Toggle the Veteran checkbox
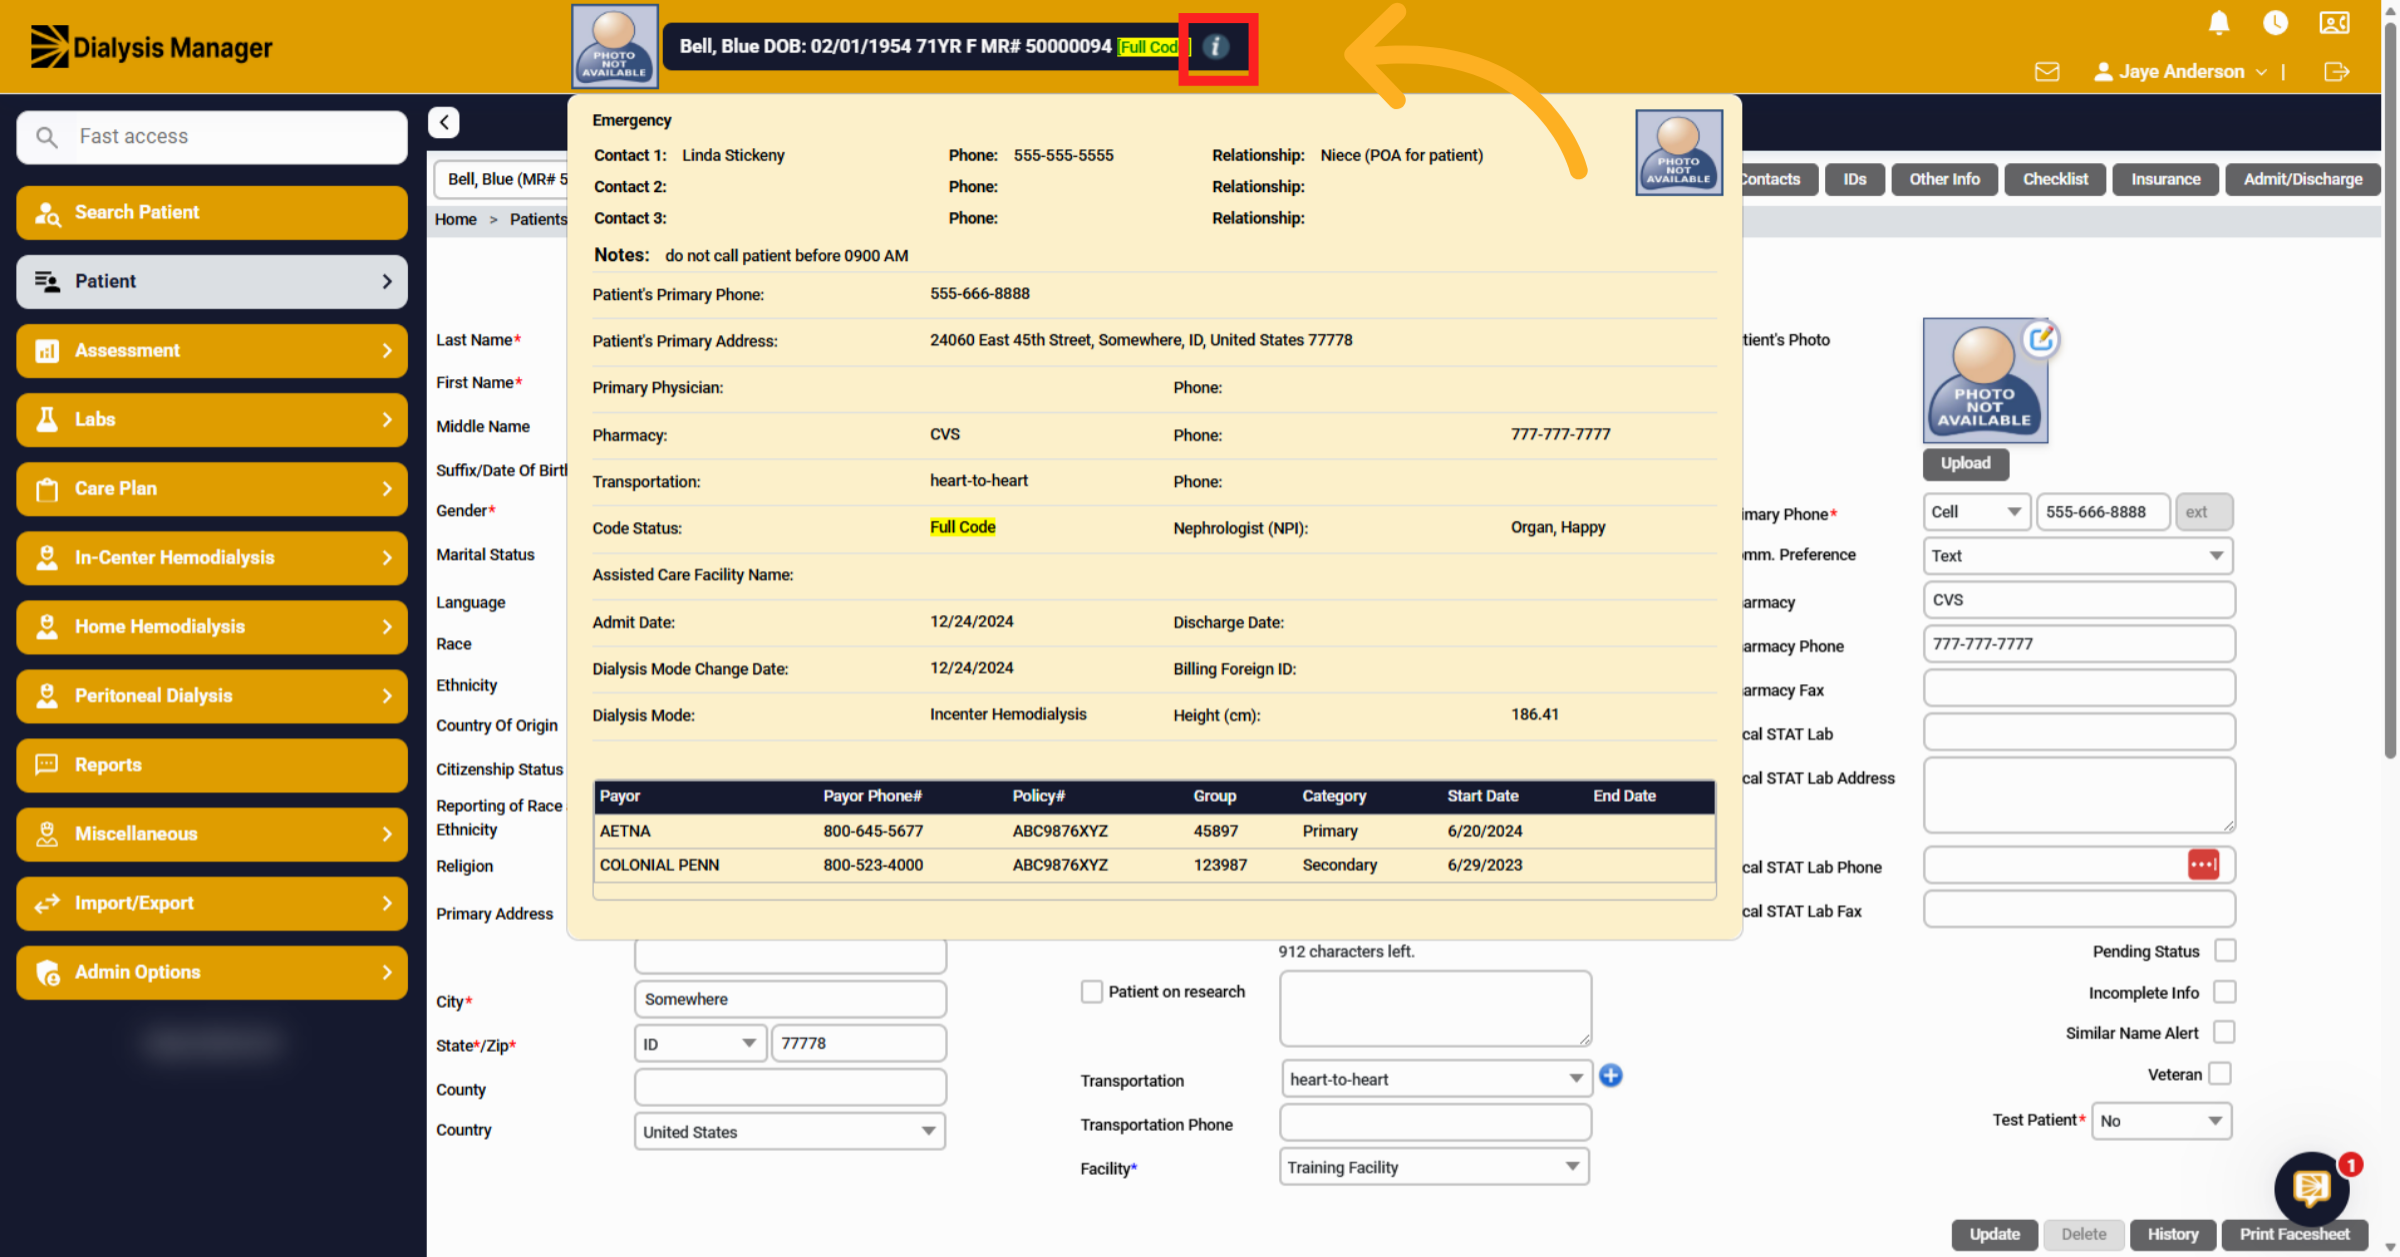2400x1257 pixels. [x=2219, y=1074]
